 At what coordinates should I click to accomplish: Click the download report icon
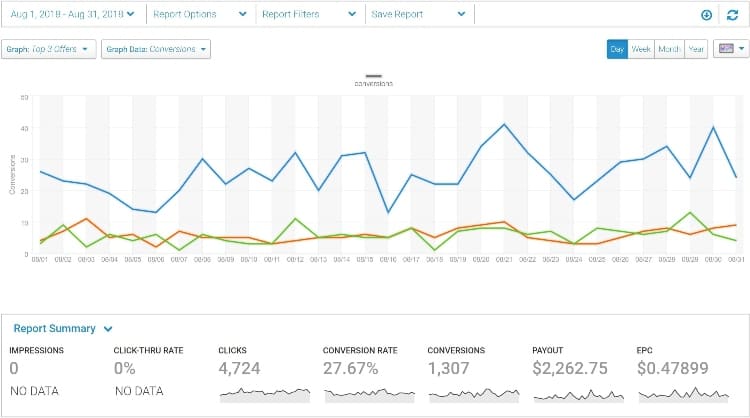click(x=707, y=15)
